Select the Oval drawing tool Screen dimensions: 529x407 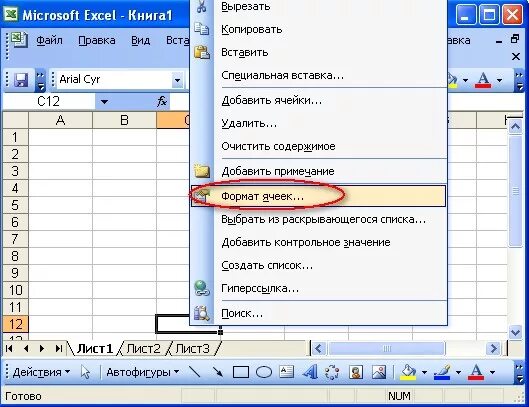[264, 372]
